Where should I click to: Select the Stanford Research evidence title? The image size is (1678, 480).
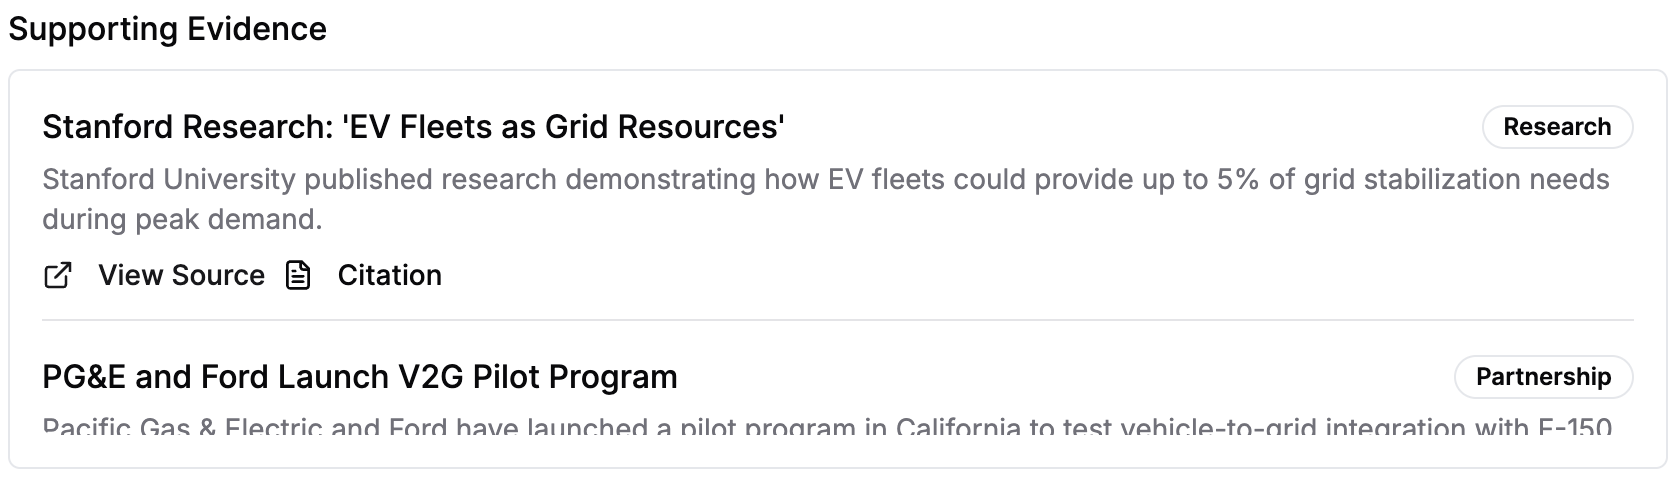[x=413, y=127]
